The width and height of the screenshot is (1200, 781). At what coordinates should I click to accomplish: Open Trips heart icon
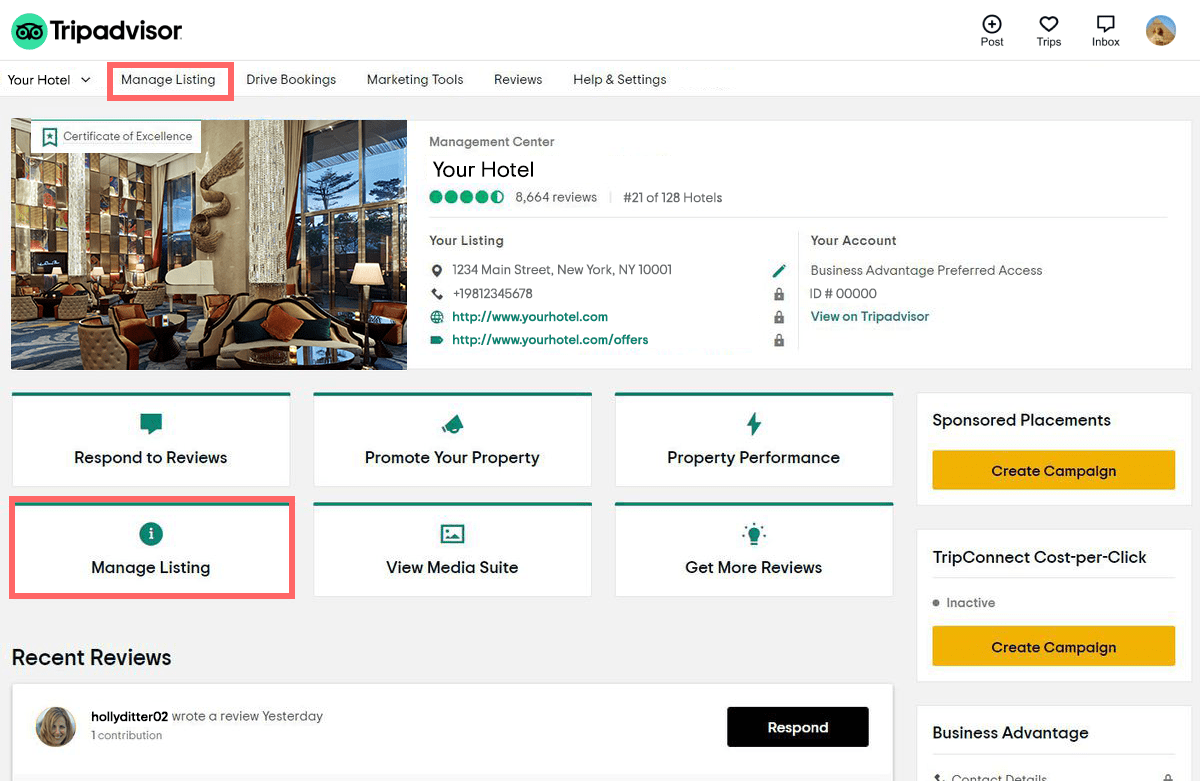1049,24
